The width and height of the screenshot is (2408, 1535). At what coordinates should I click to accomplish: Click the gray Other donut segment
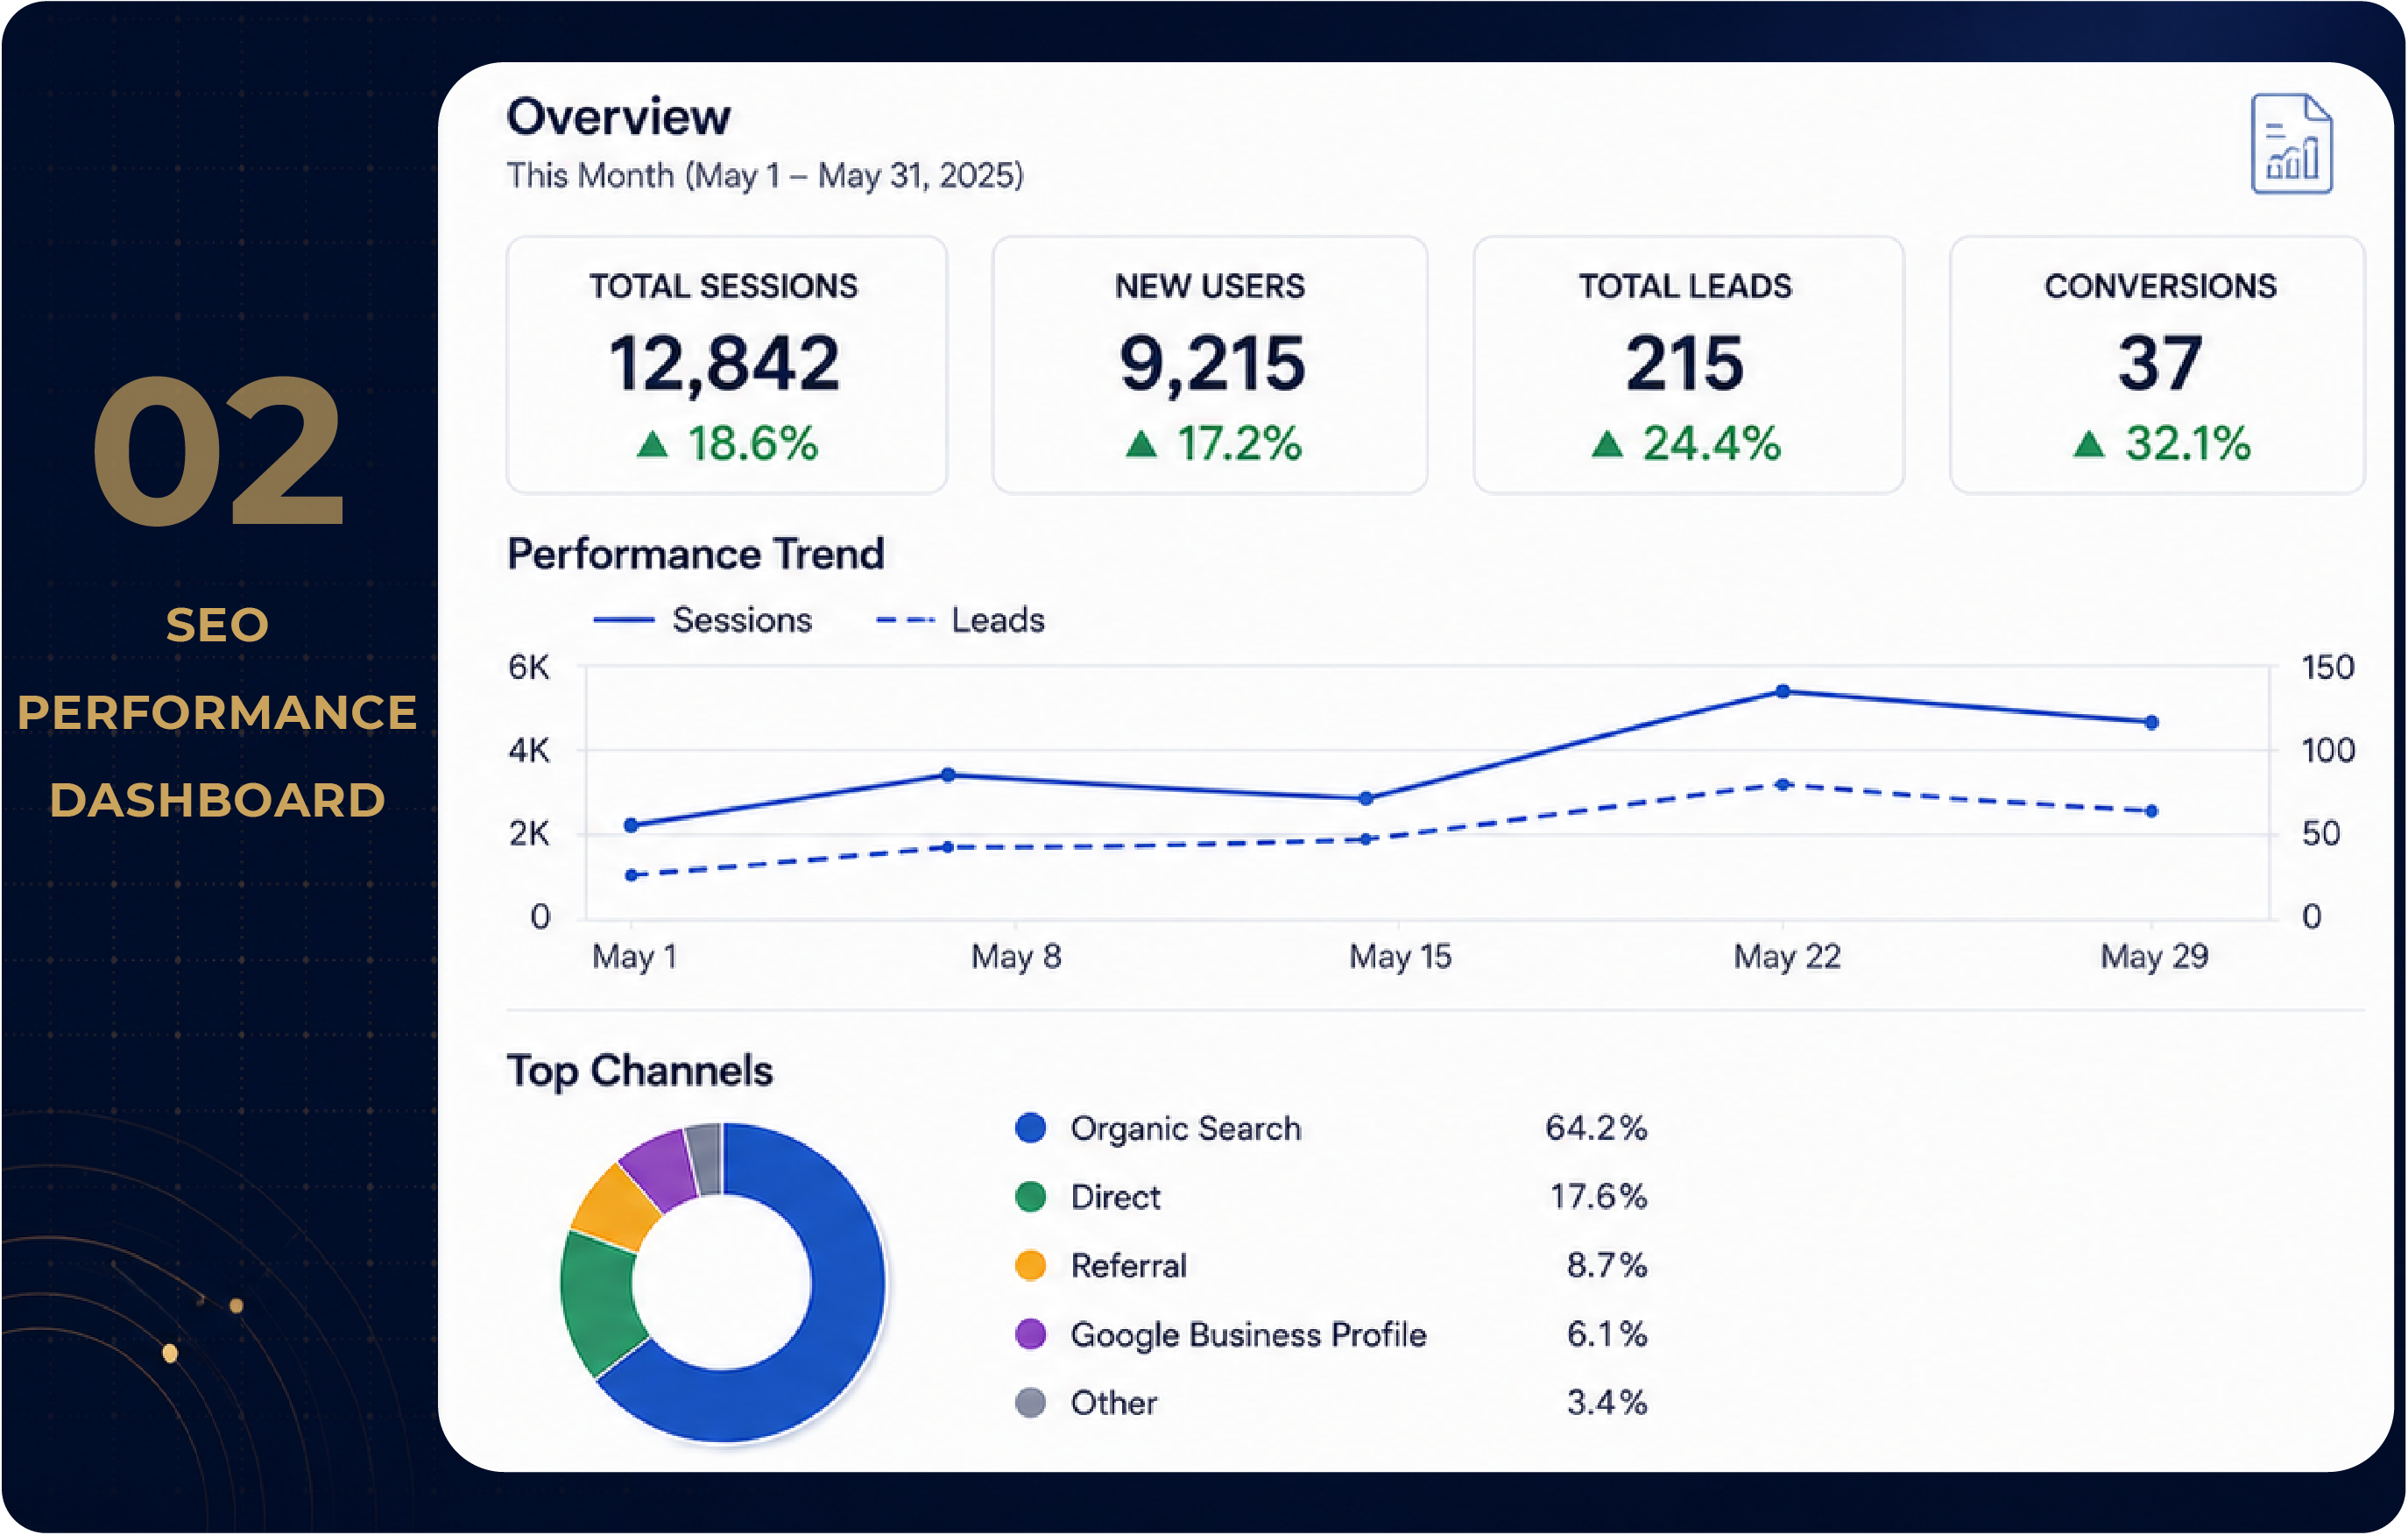pos(705,1158)
